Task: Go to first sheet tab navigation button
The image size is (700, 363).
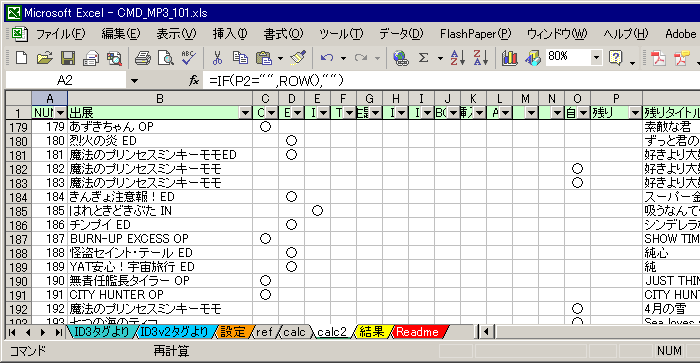Action: 12,332
